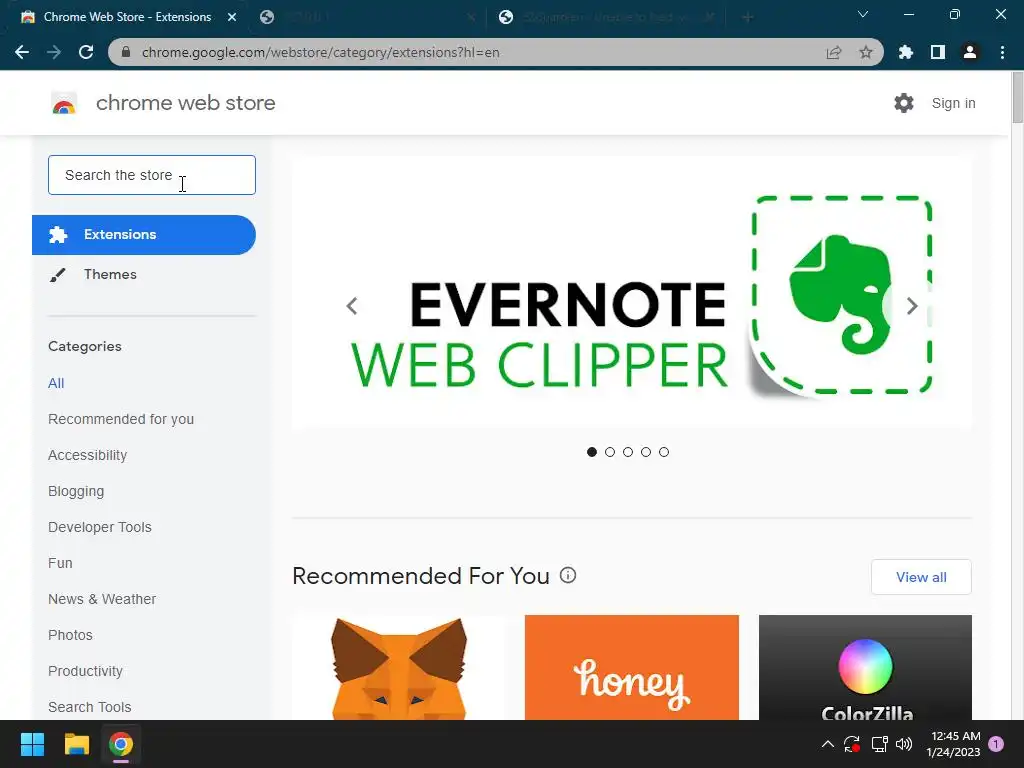1024x768 pixels.
Task: Click the Chrome taskbar icon
Action: (121, 744)
